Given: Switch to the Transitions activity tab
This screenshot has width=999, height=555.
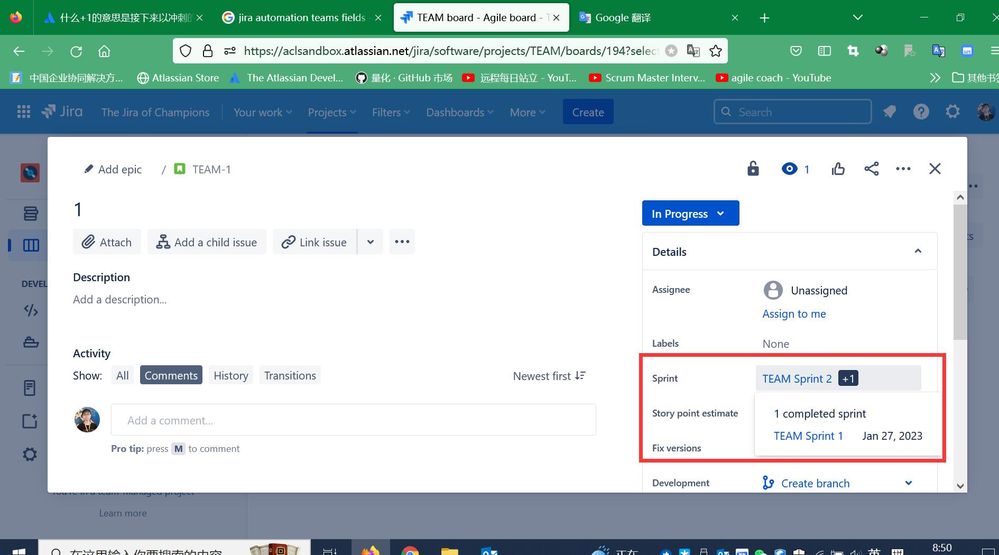Looking at the screenshot, I should (290, 375).
